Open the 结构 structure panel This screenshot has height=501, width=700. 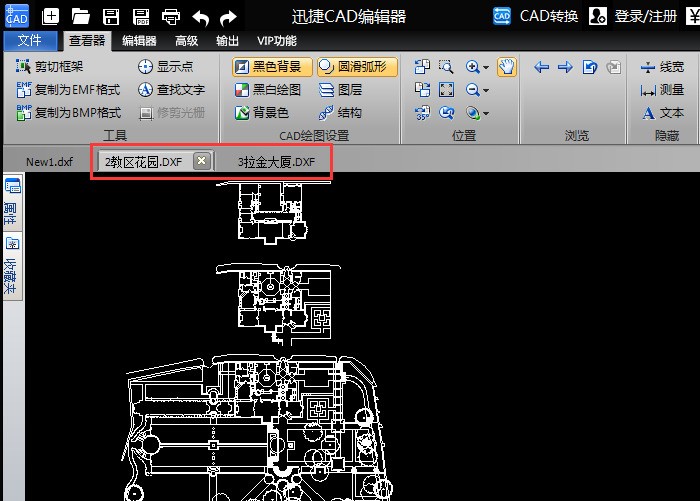click(341, 113)
